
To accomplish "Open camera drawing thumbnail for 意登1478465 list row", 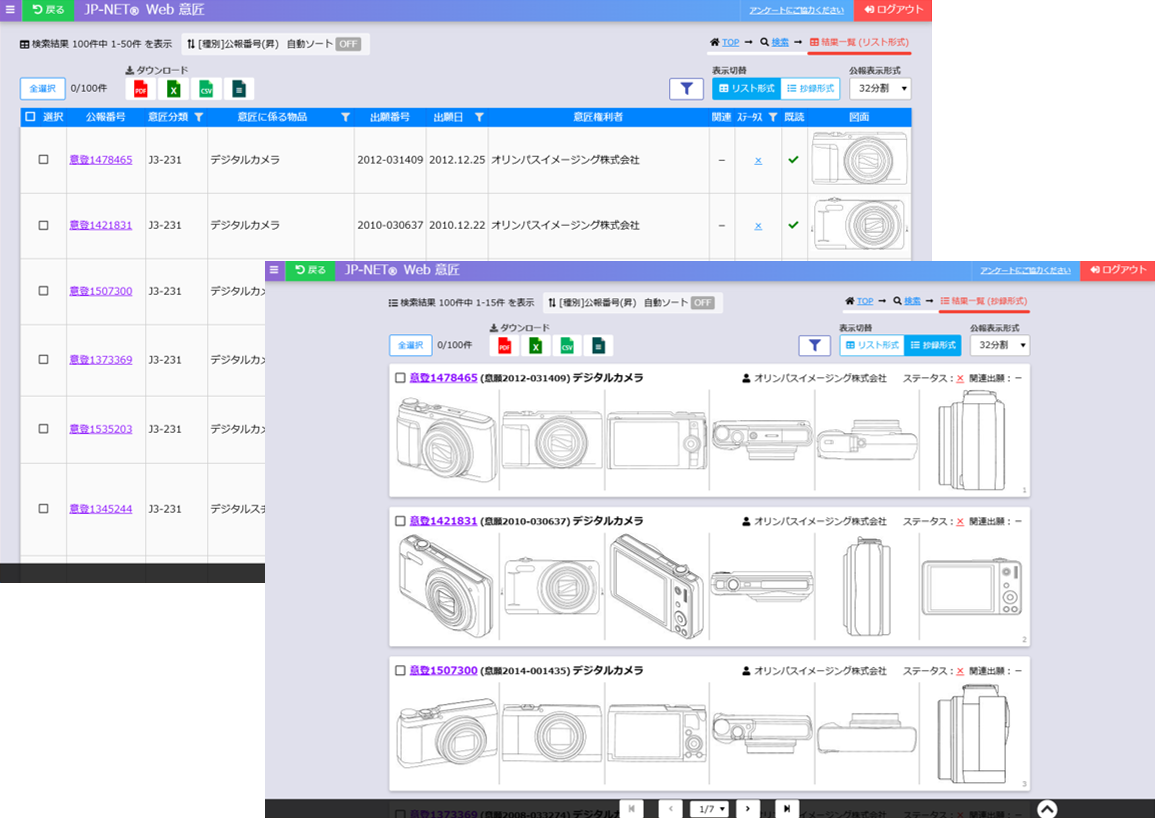I will pos(859,159).
